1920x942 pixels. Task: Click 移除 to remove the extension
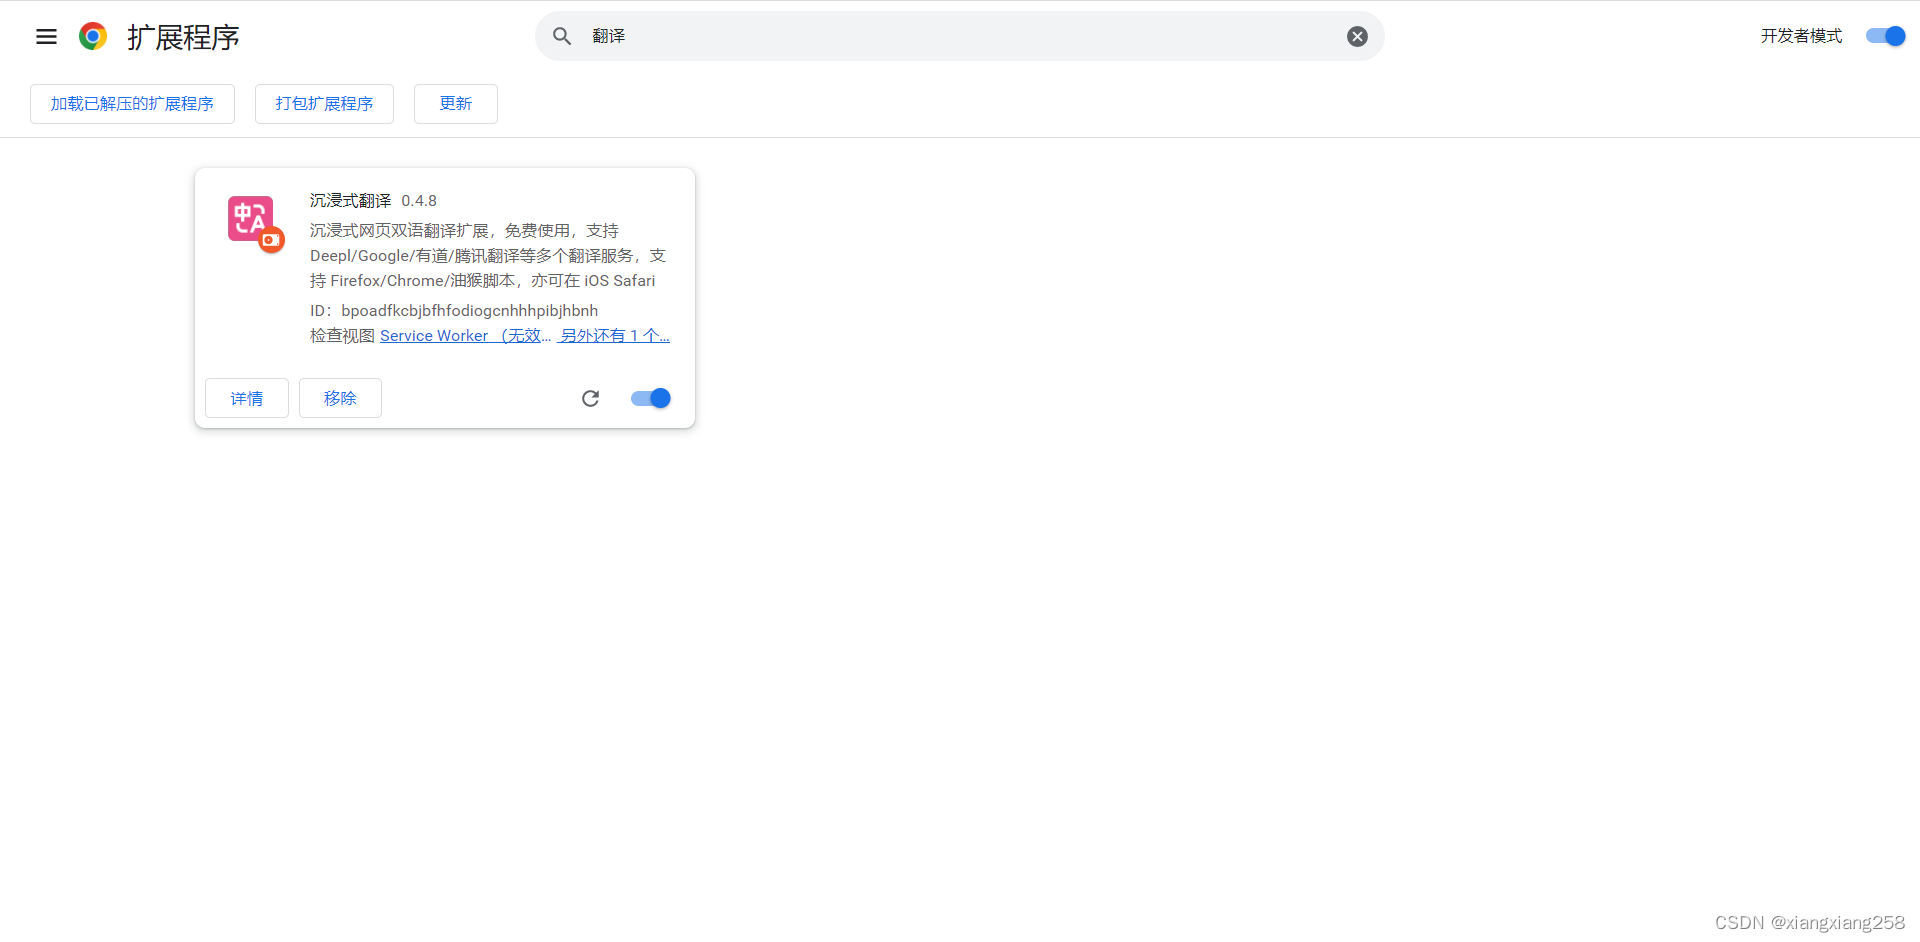[x=340, y=398]
